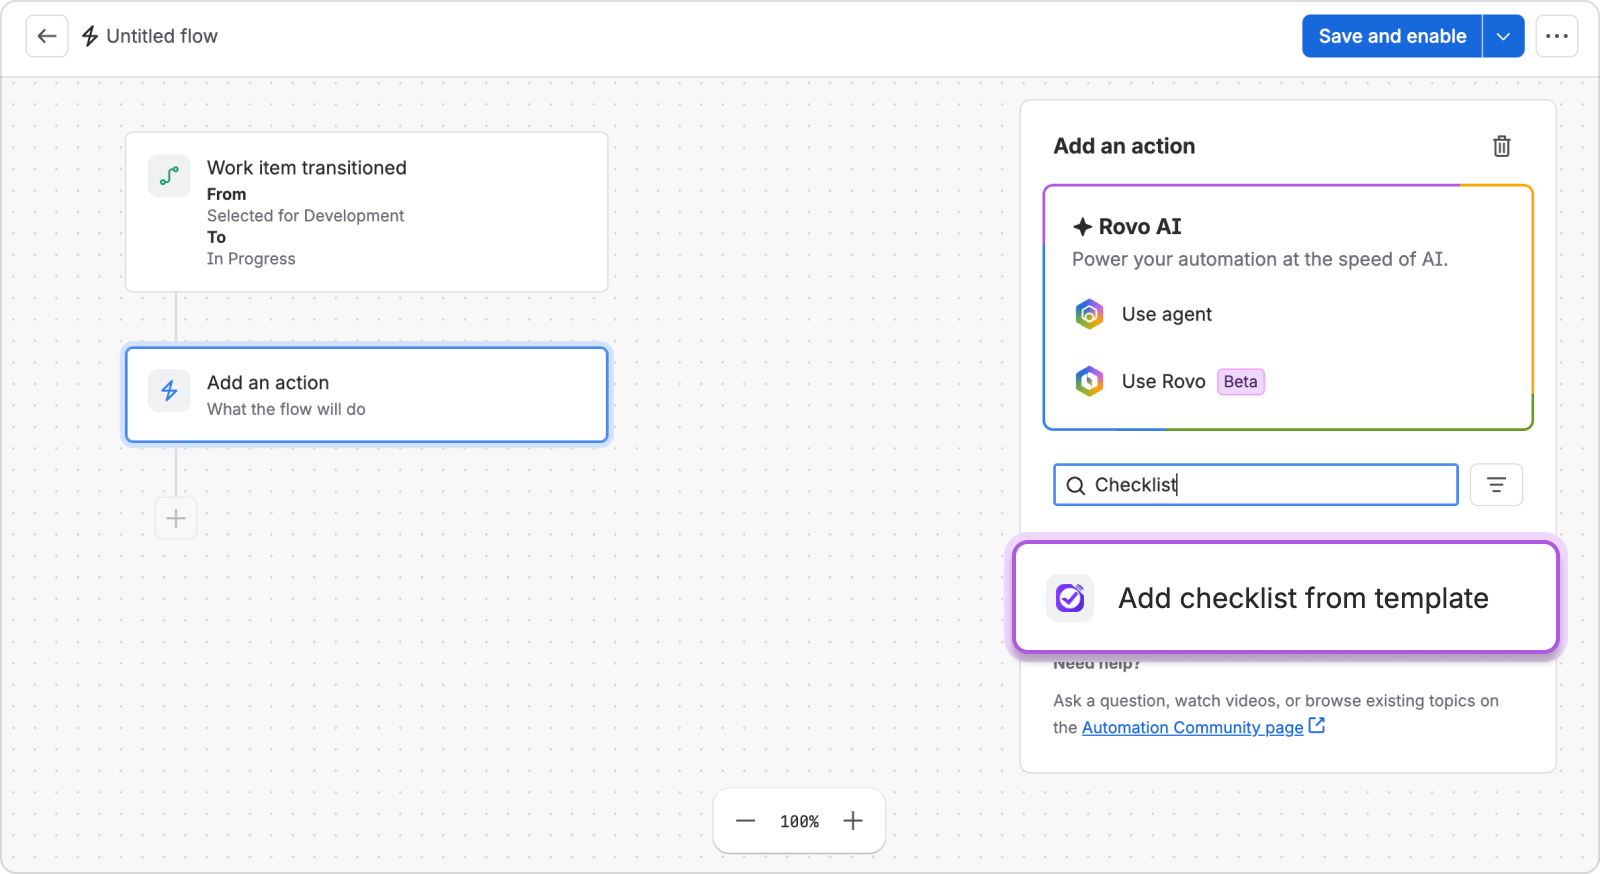Open the Save and enable dropdown arrow
Screen dimensions: 1600x874
pyautogui.click(x=1503, y=36)
